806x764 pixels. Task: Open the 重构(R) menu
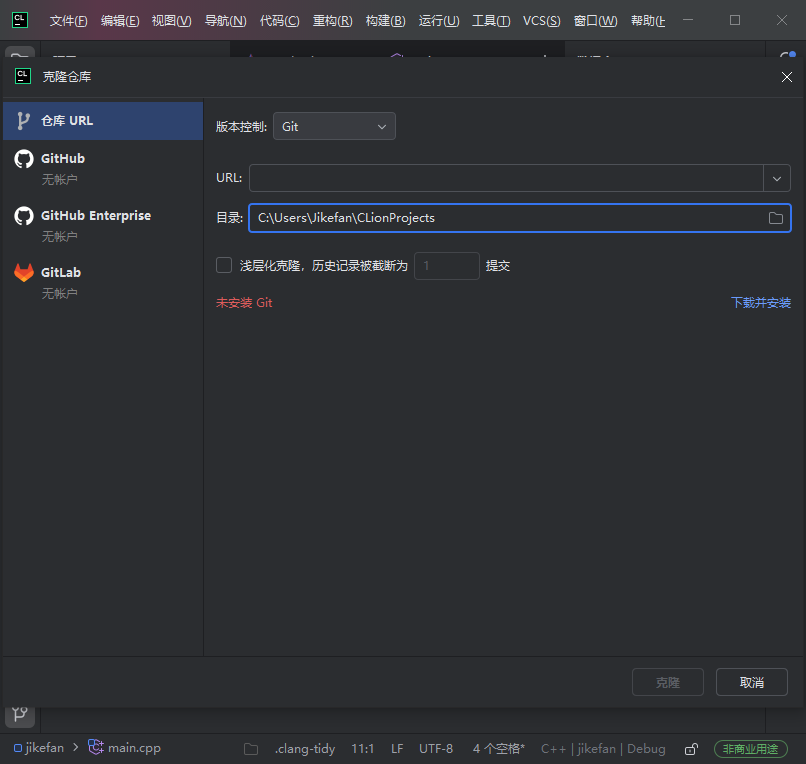[333, 21]
